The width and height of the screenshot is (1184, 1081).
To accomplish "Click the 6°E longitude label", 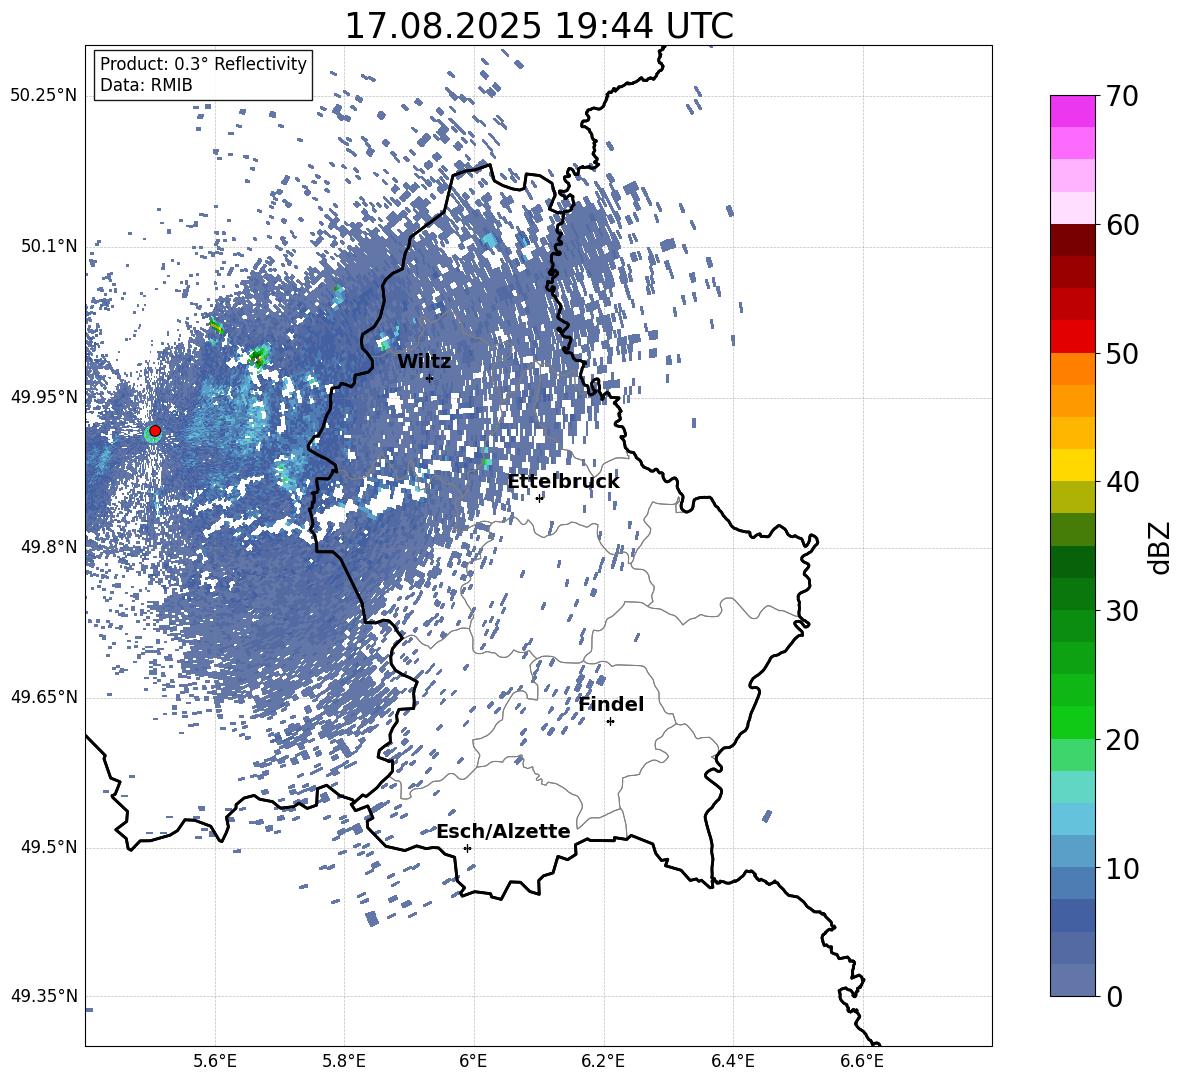I will tap(473, 1061).
